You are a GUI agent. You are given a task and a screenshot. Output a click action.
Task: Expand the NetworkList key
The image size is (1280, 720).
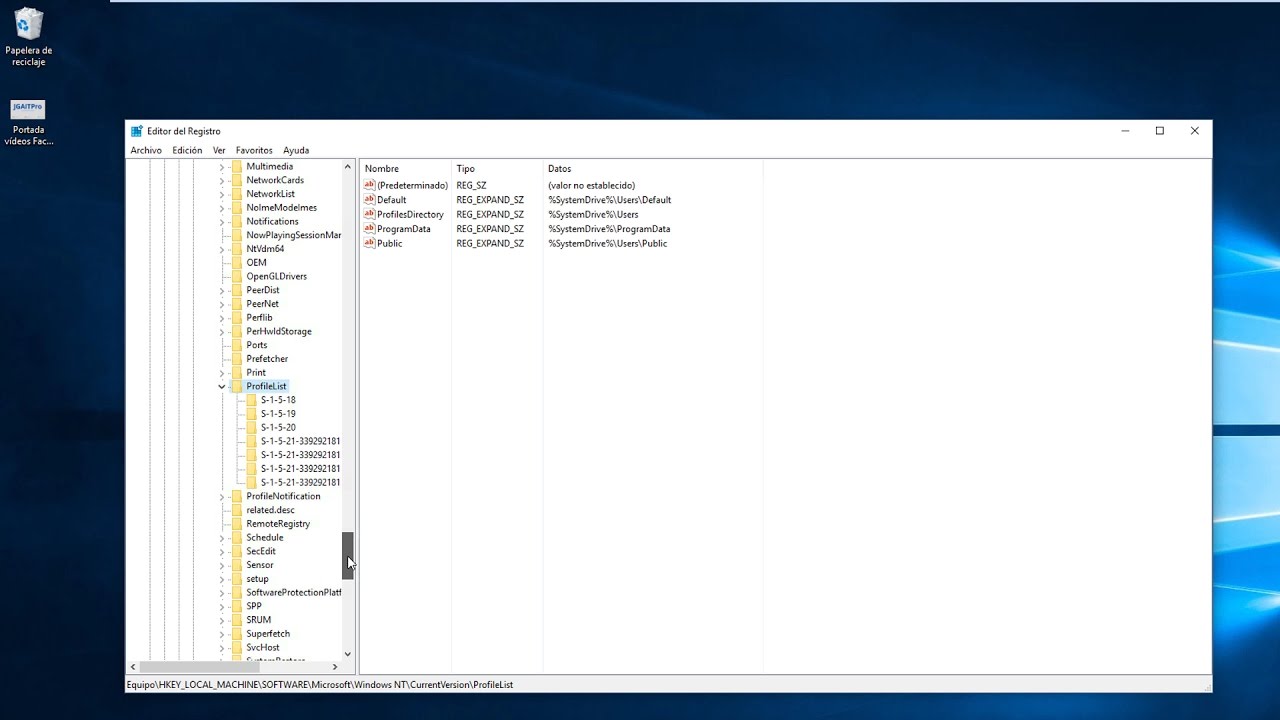[222, 194]
